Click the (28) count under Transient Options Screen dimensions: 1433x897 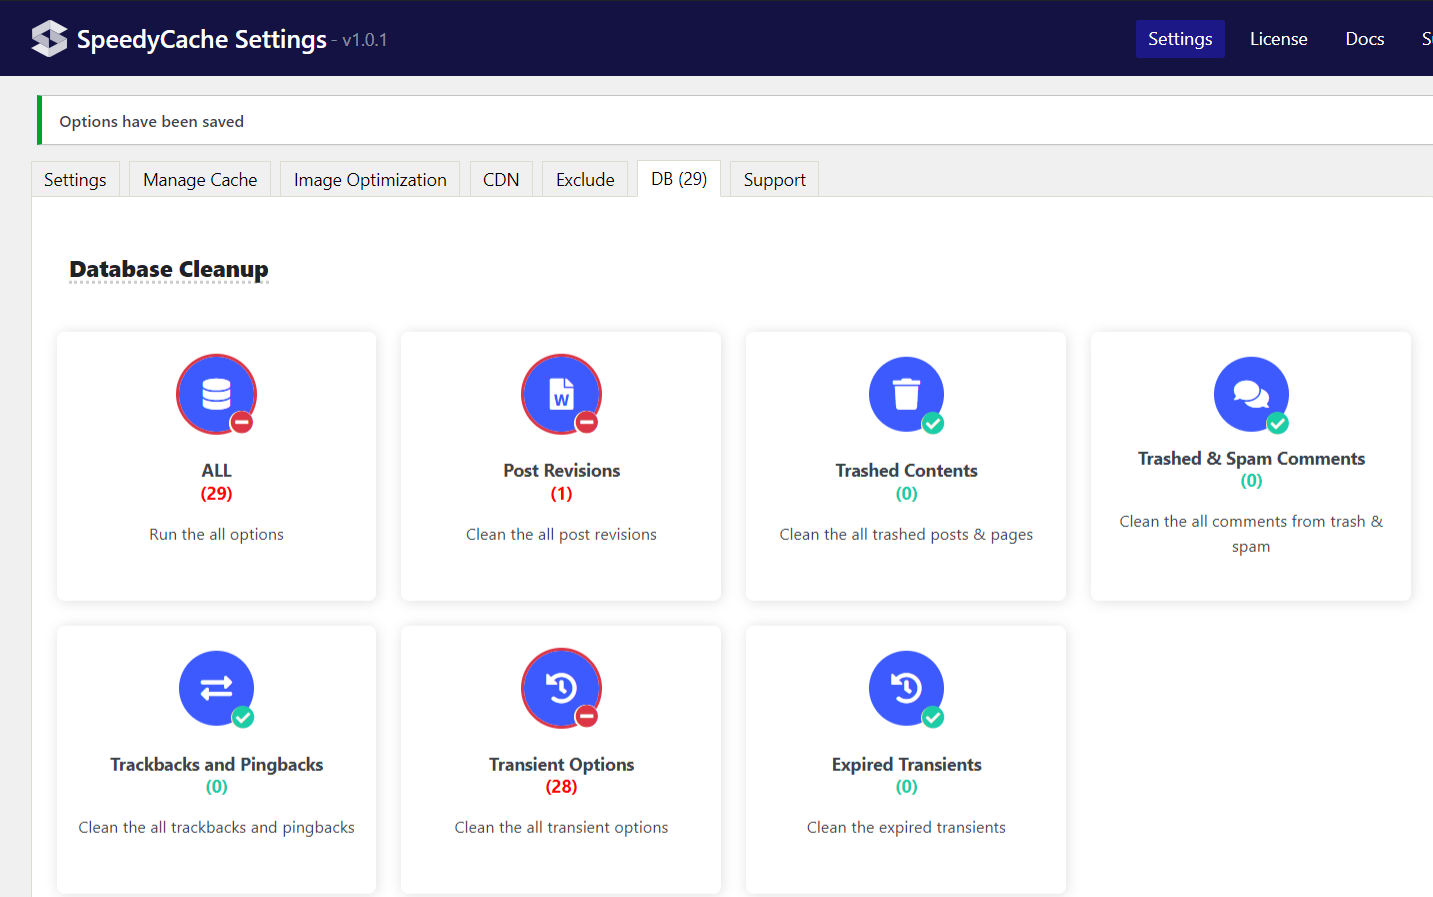pos(561,786)
